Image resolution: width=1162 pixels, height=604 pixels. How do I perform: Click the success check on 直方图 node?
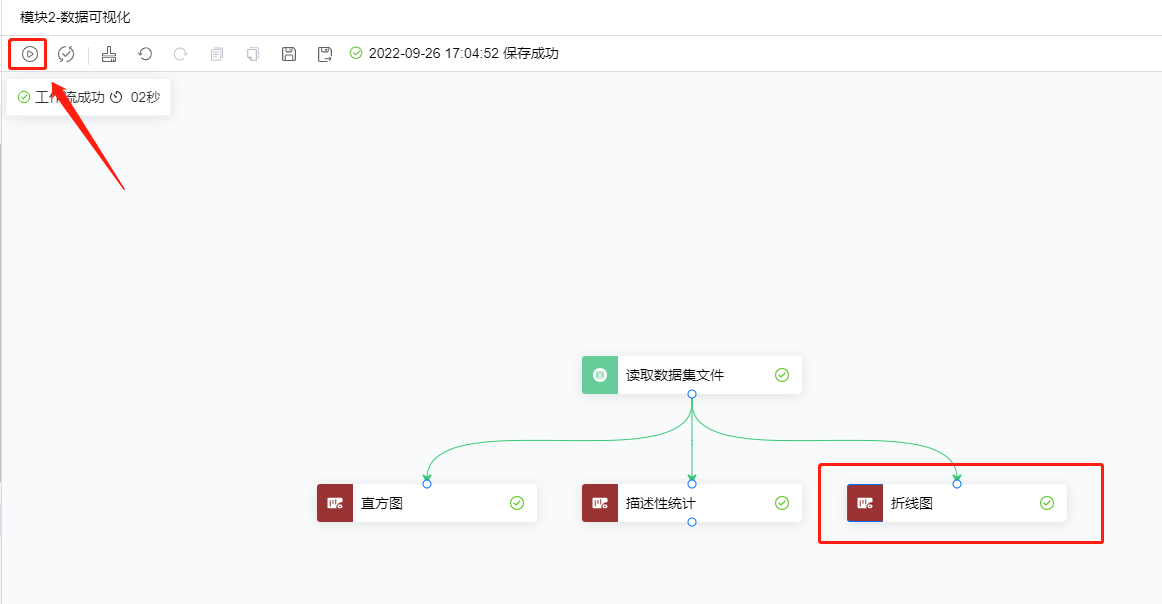(517, 503)
